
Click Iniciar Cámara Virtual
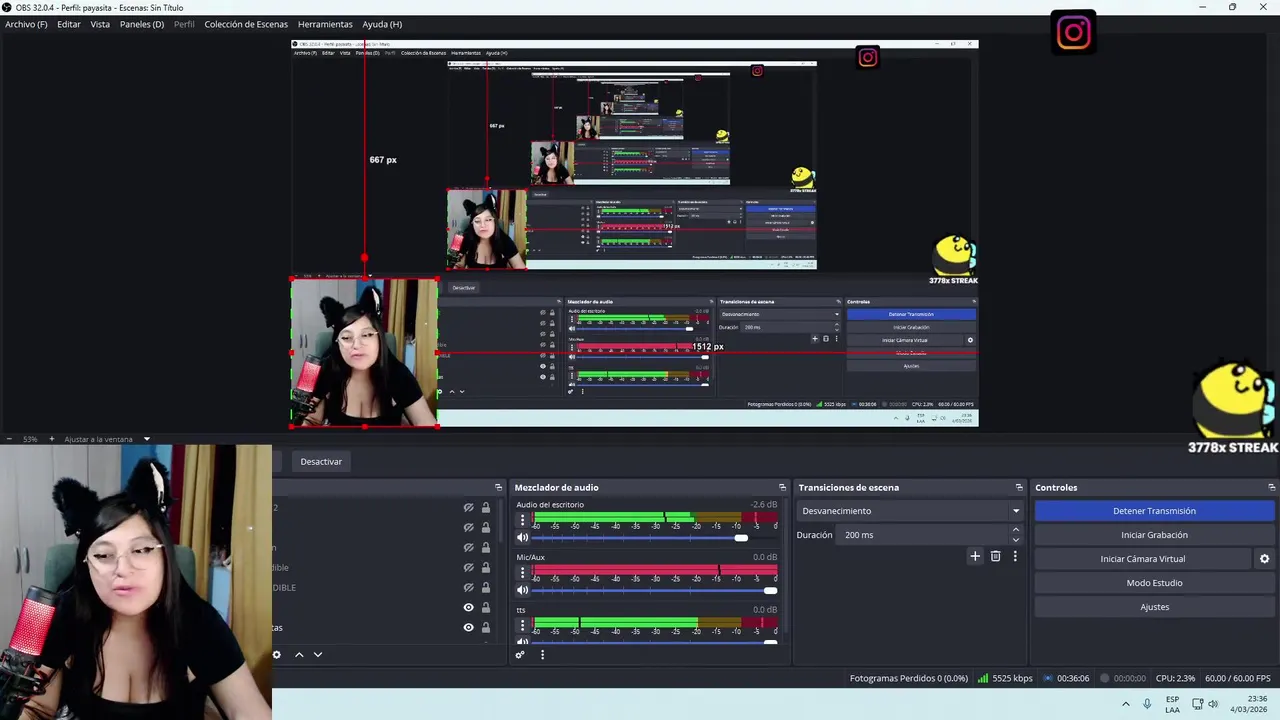coord(1143,559)
